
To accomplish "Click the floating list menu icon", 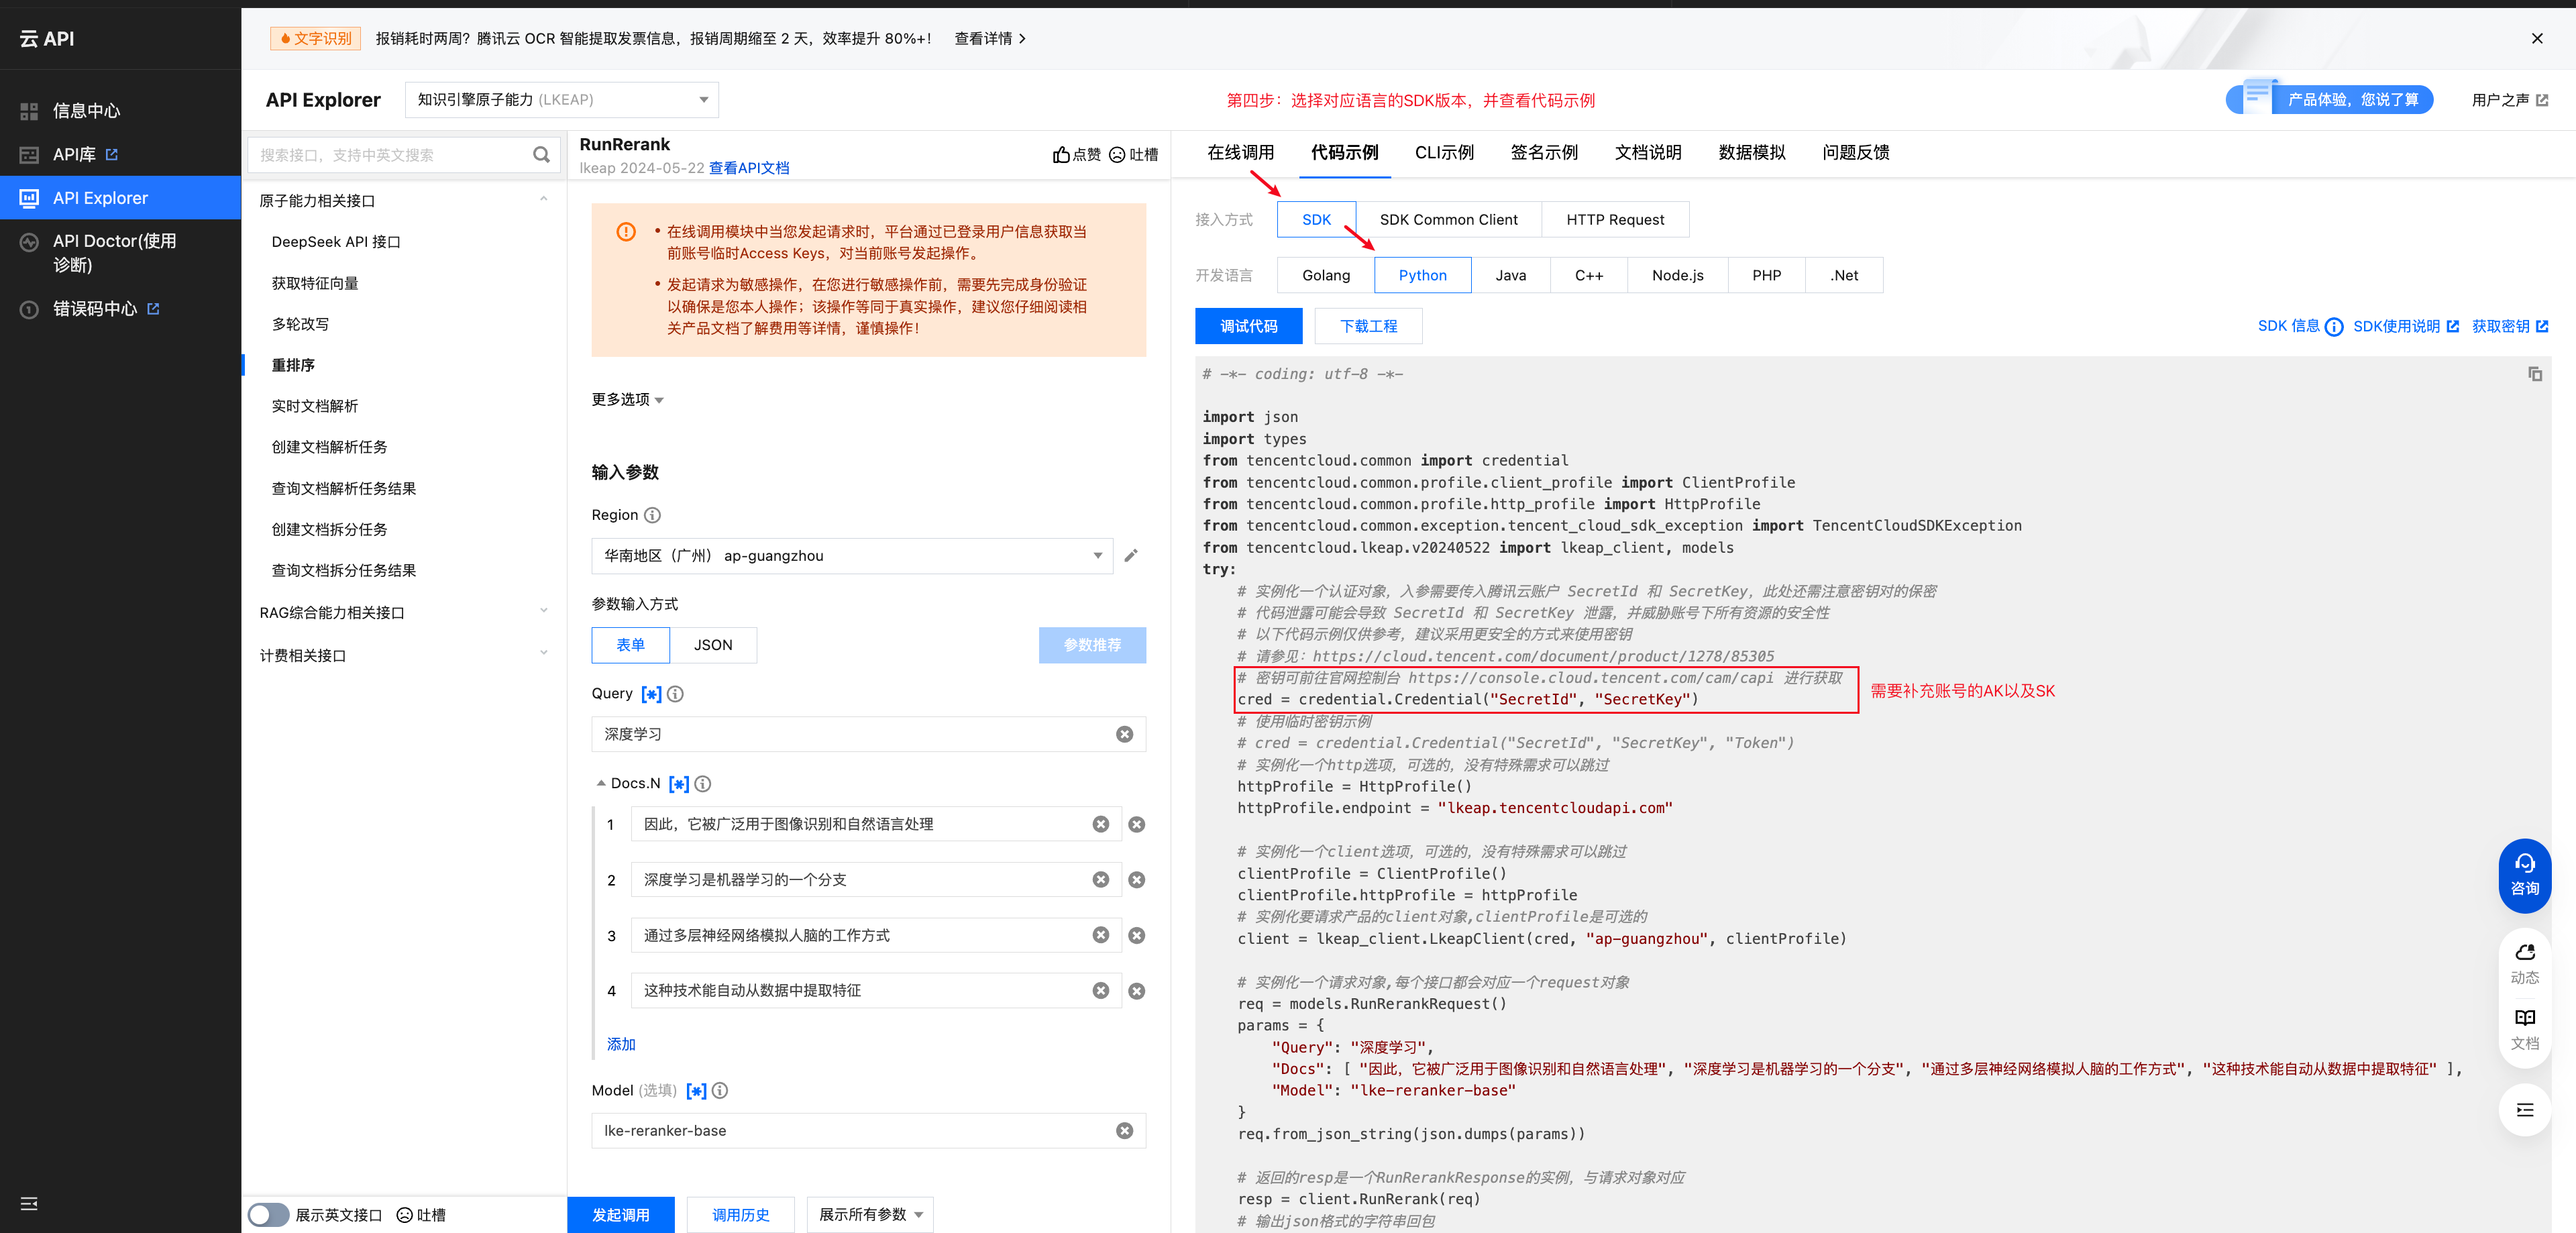I will click(2524, 1110).
